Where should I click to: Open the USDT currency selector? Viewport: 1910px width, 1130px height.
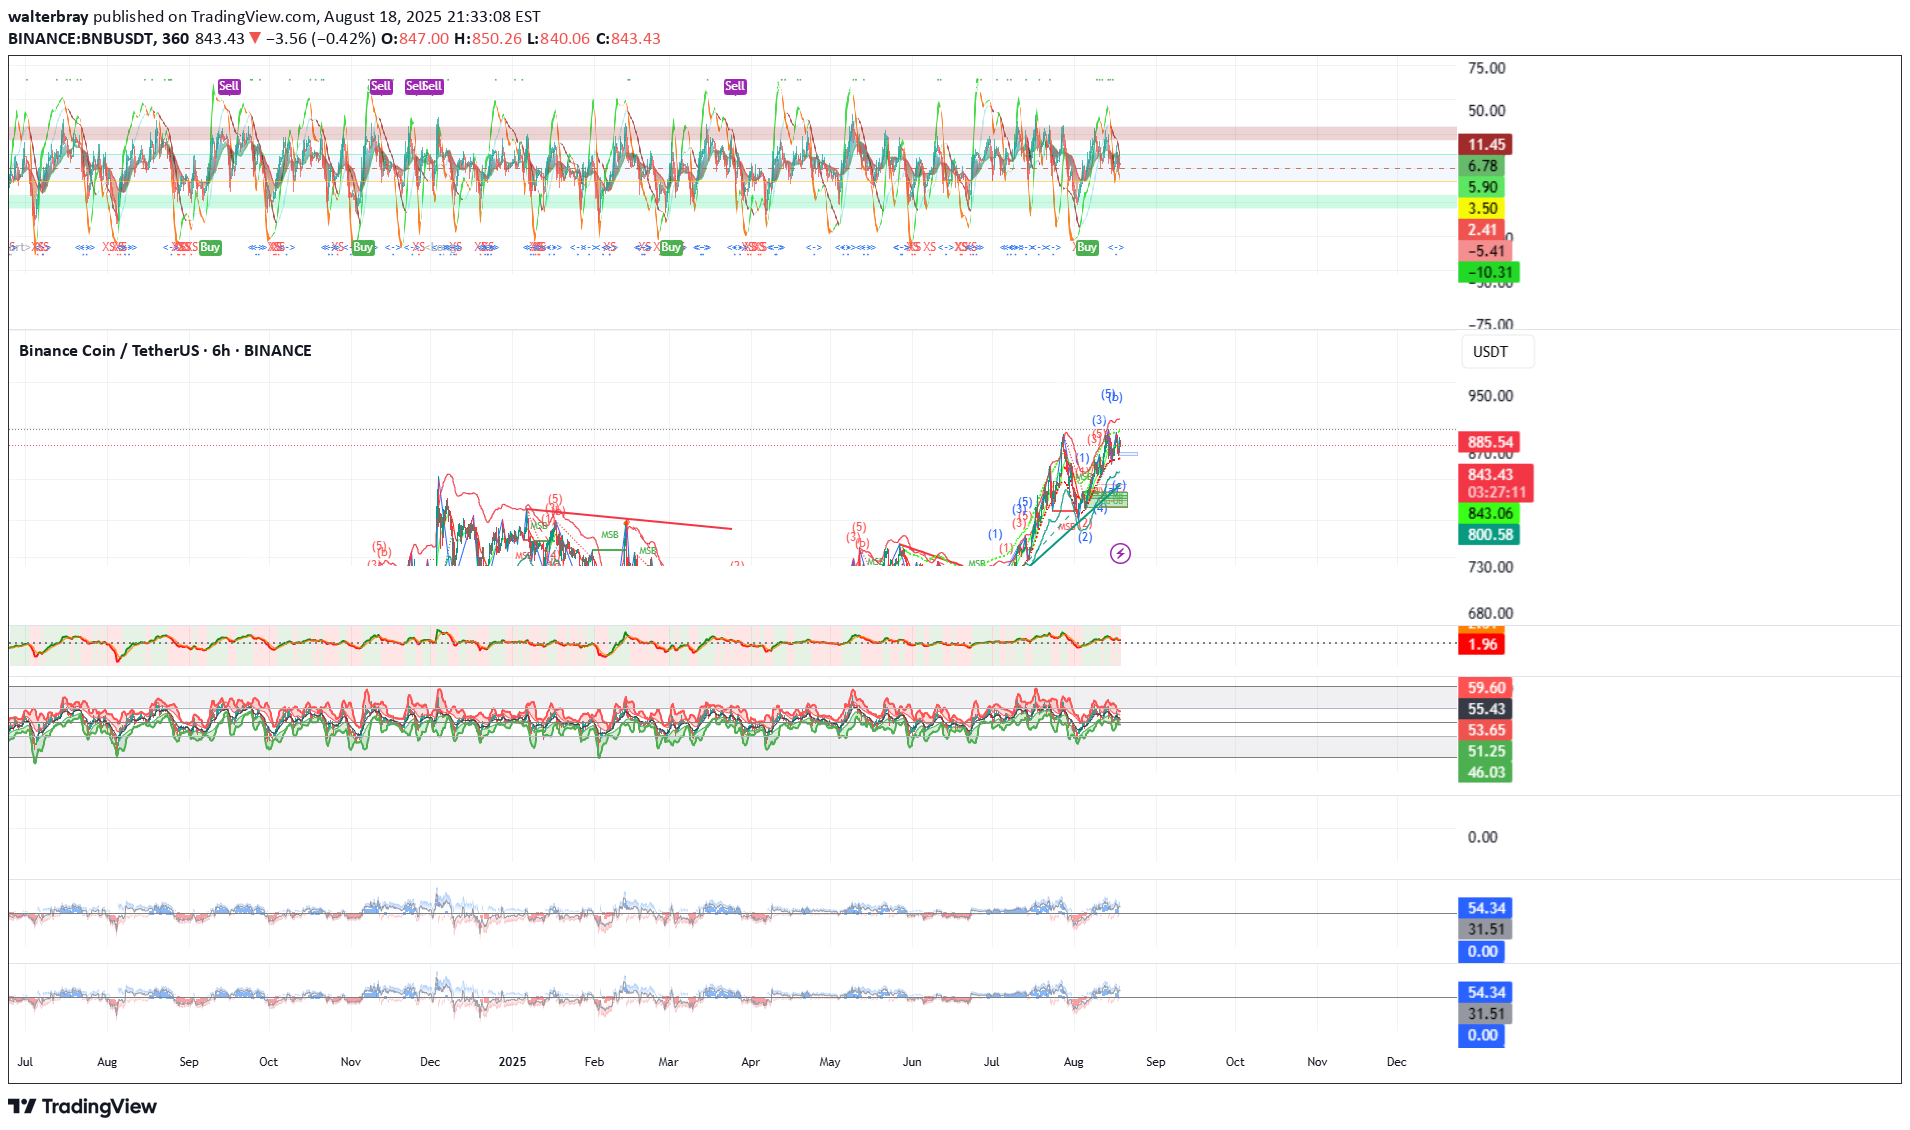pyautogui.click(x=1497, y=352)
